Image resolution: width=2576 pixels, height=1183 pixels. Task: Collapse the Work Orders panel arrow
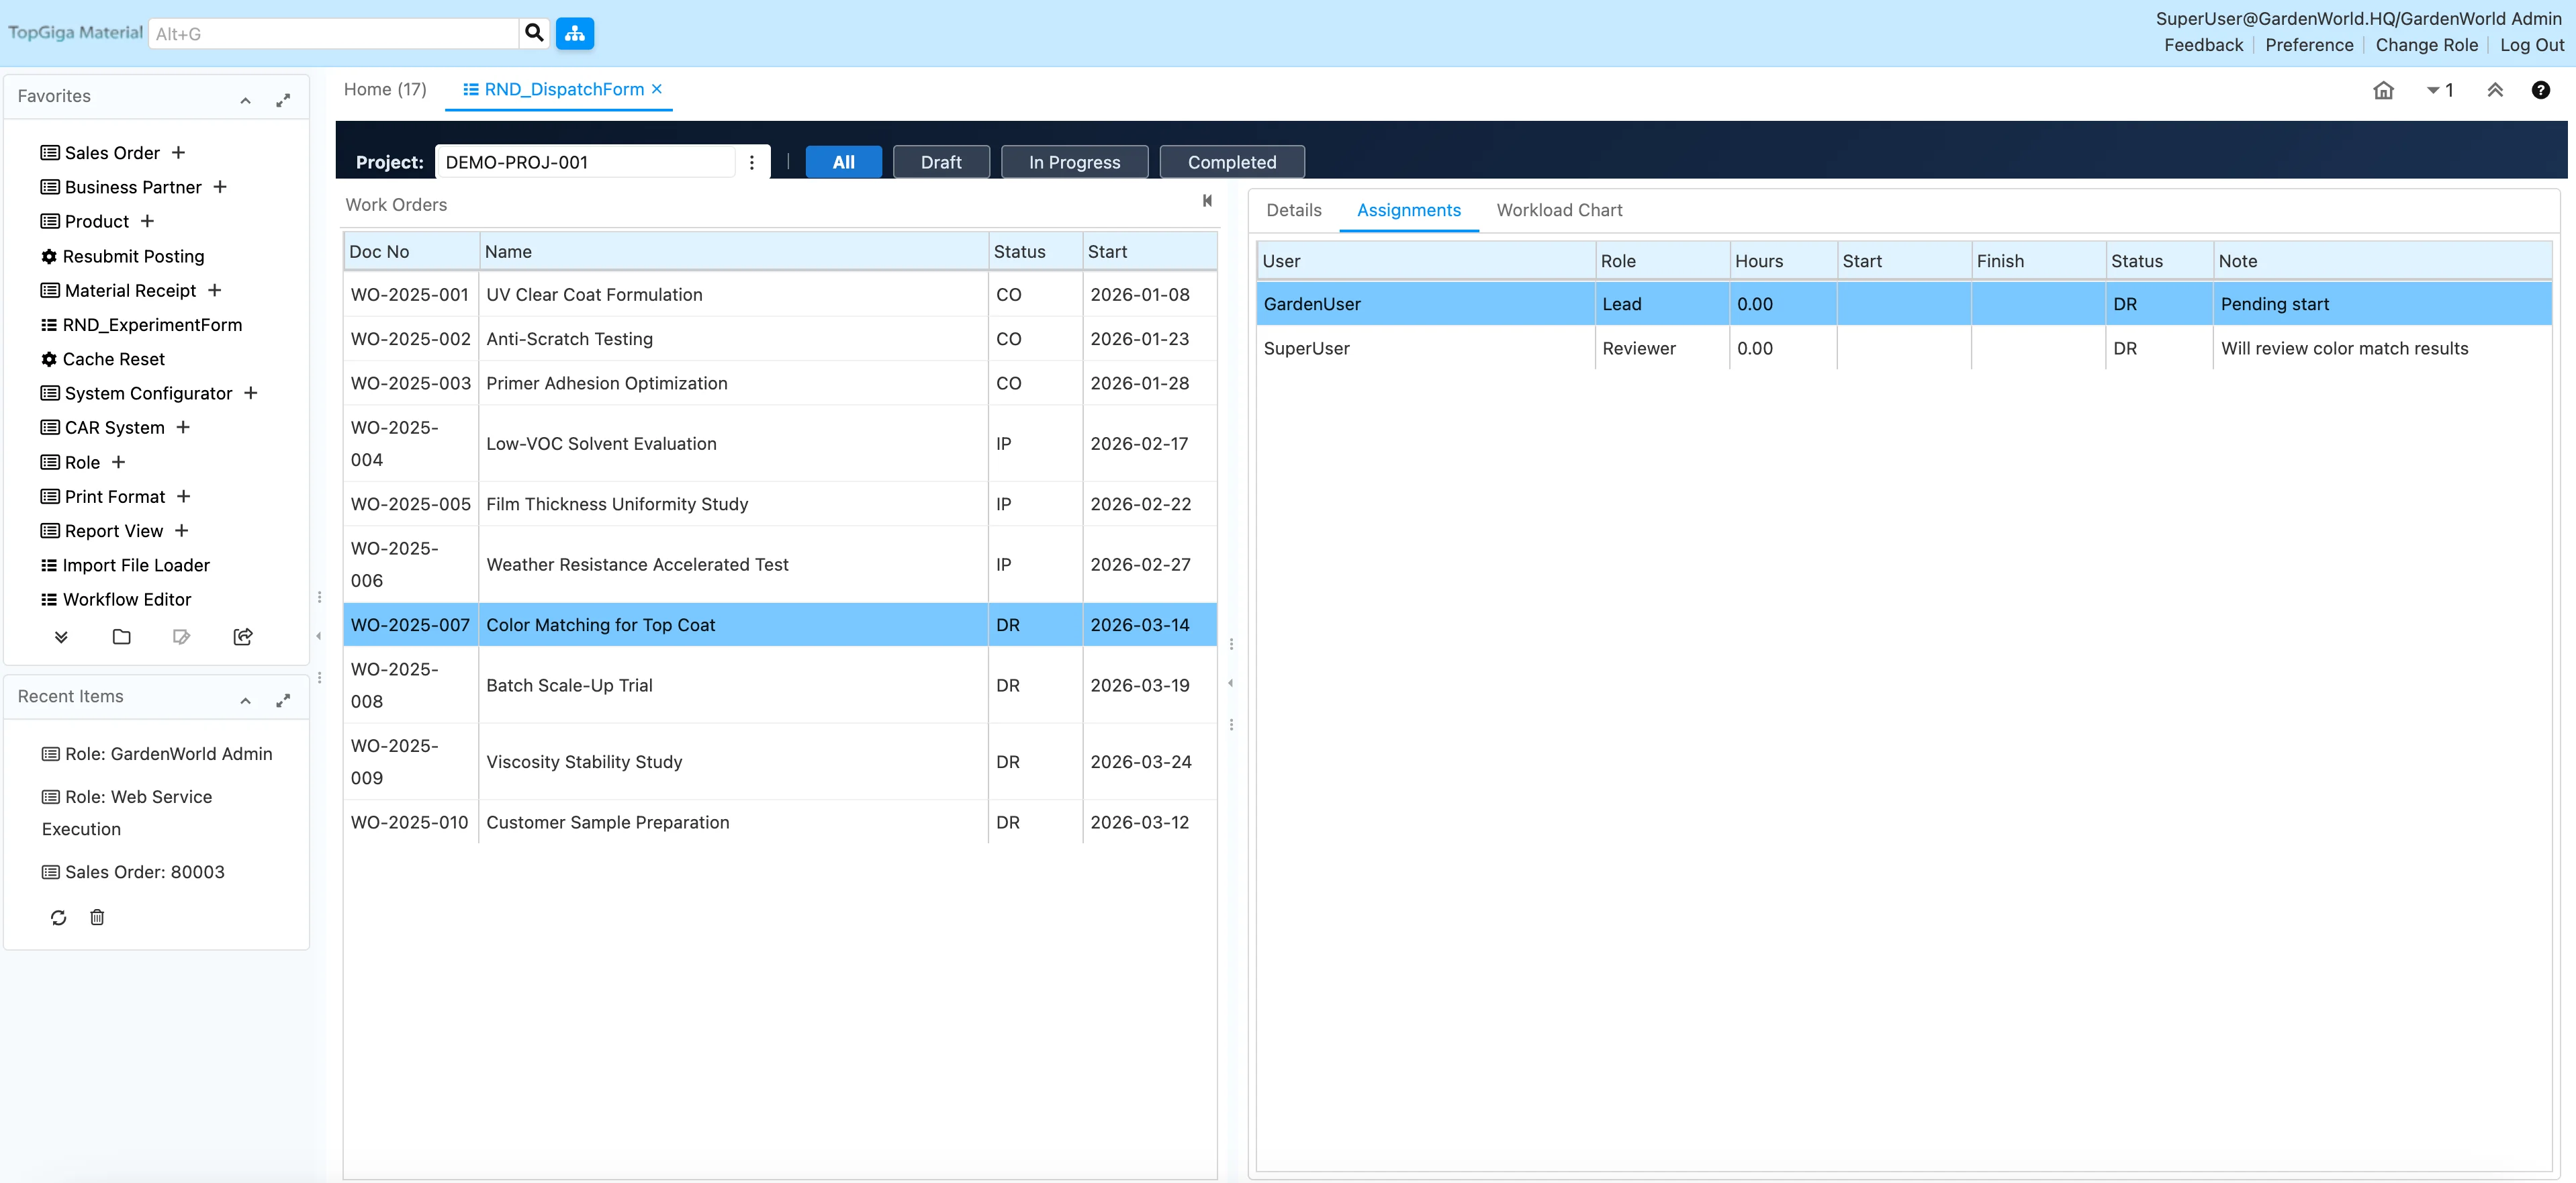(1207, 201)
